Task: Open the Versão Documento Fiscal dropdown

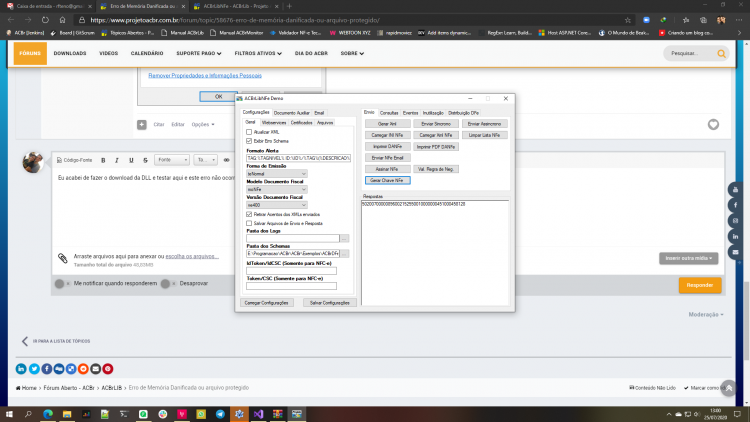Action: click(276, 205)
